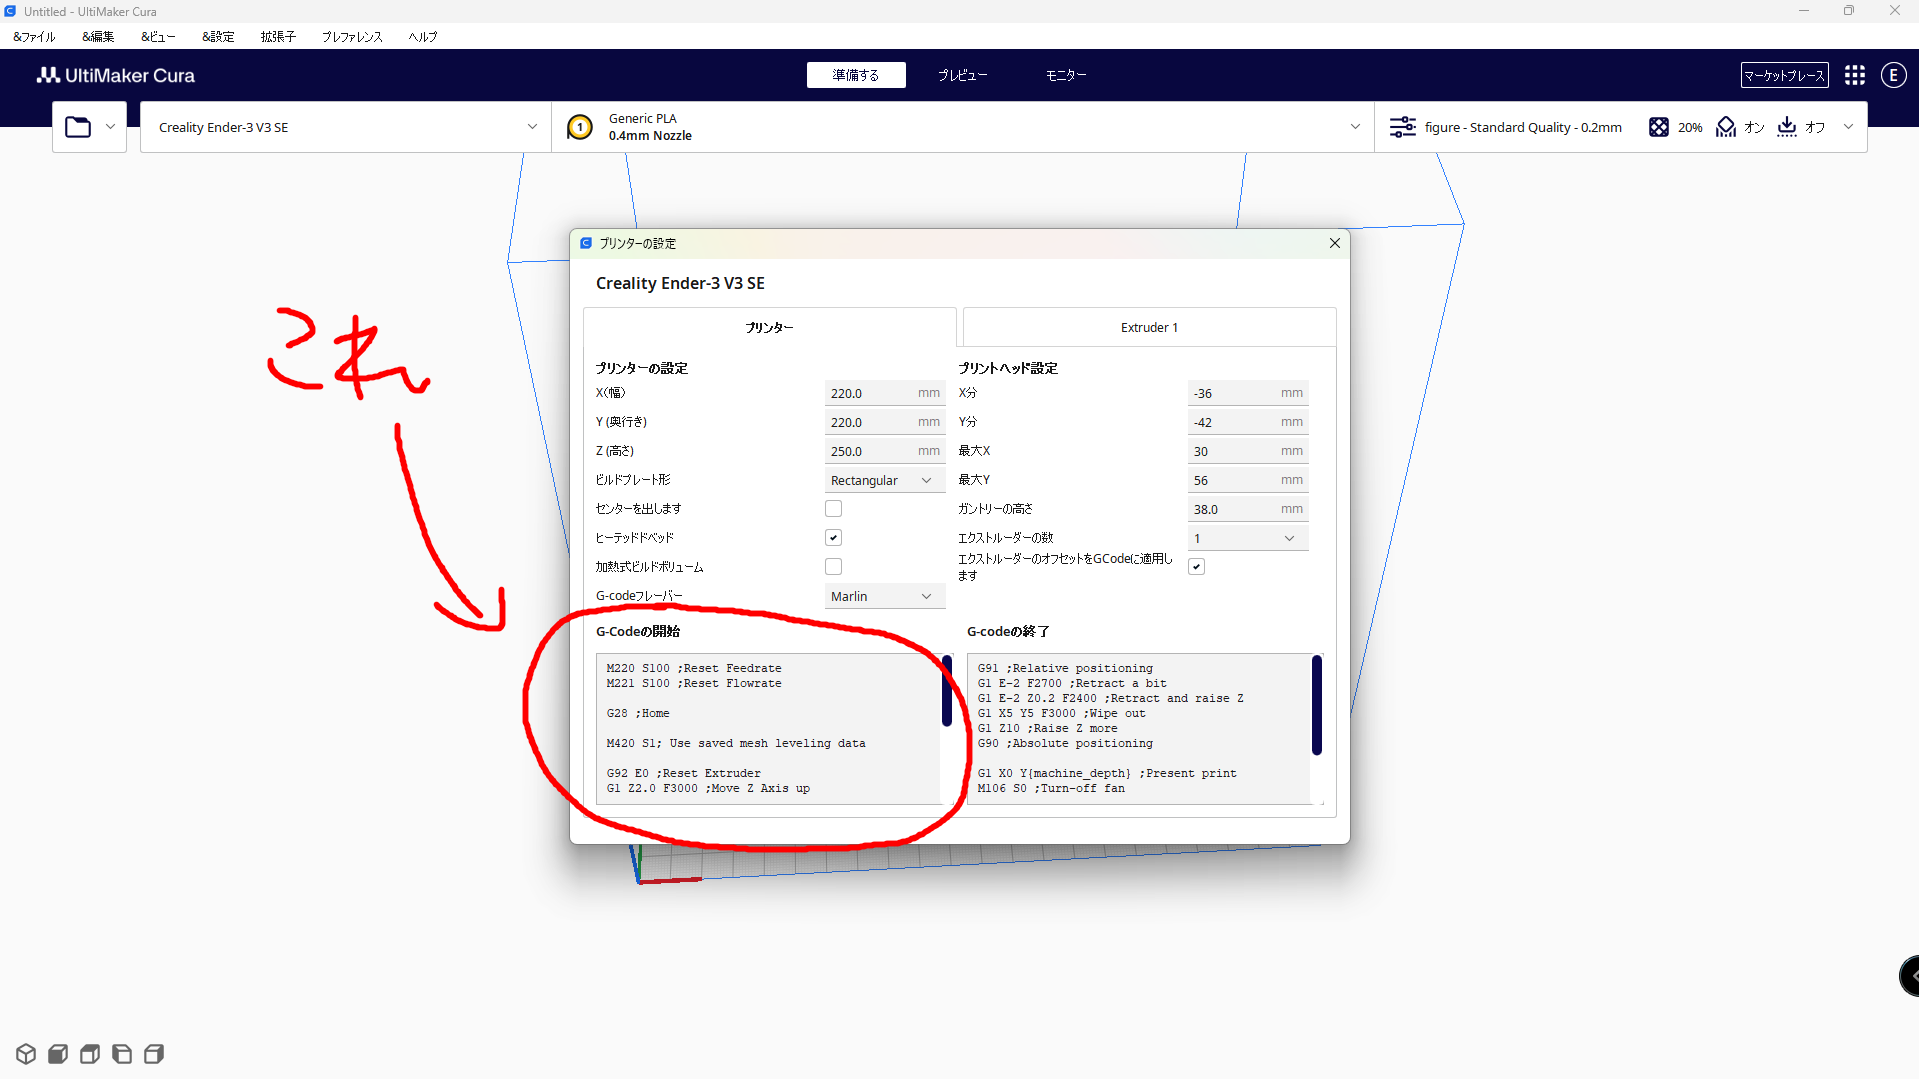1919x1079 pixels.
Task: Toggle the ヒーテッドベッド checkbox
Action: tap(833, 538)
